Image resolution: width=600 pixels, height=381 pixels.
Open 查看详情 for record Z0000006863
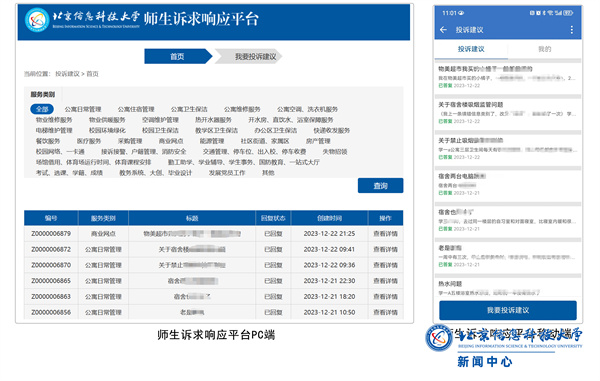(385, 296)
